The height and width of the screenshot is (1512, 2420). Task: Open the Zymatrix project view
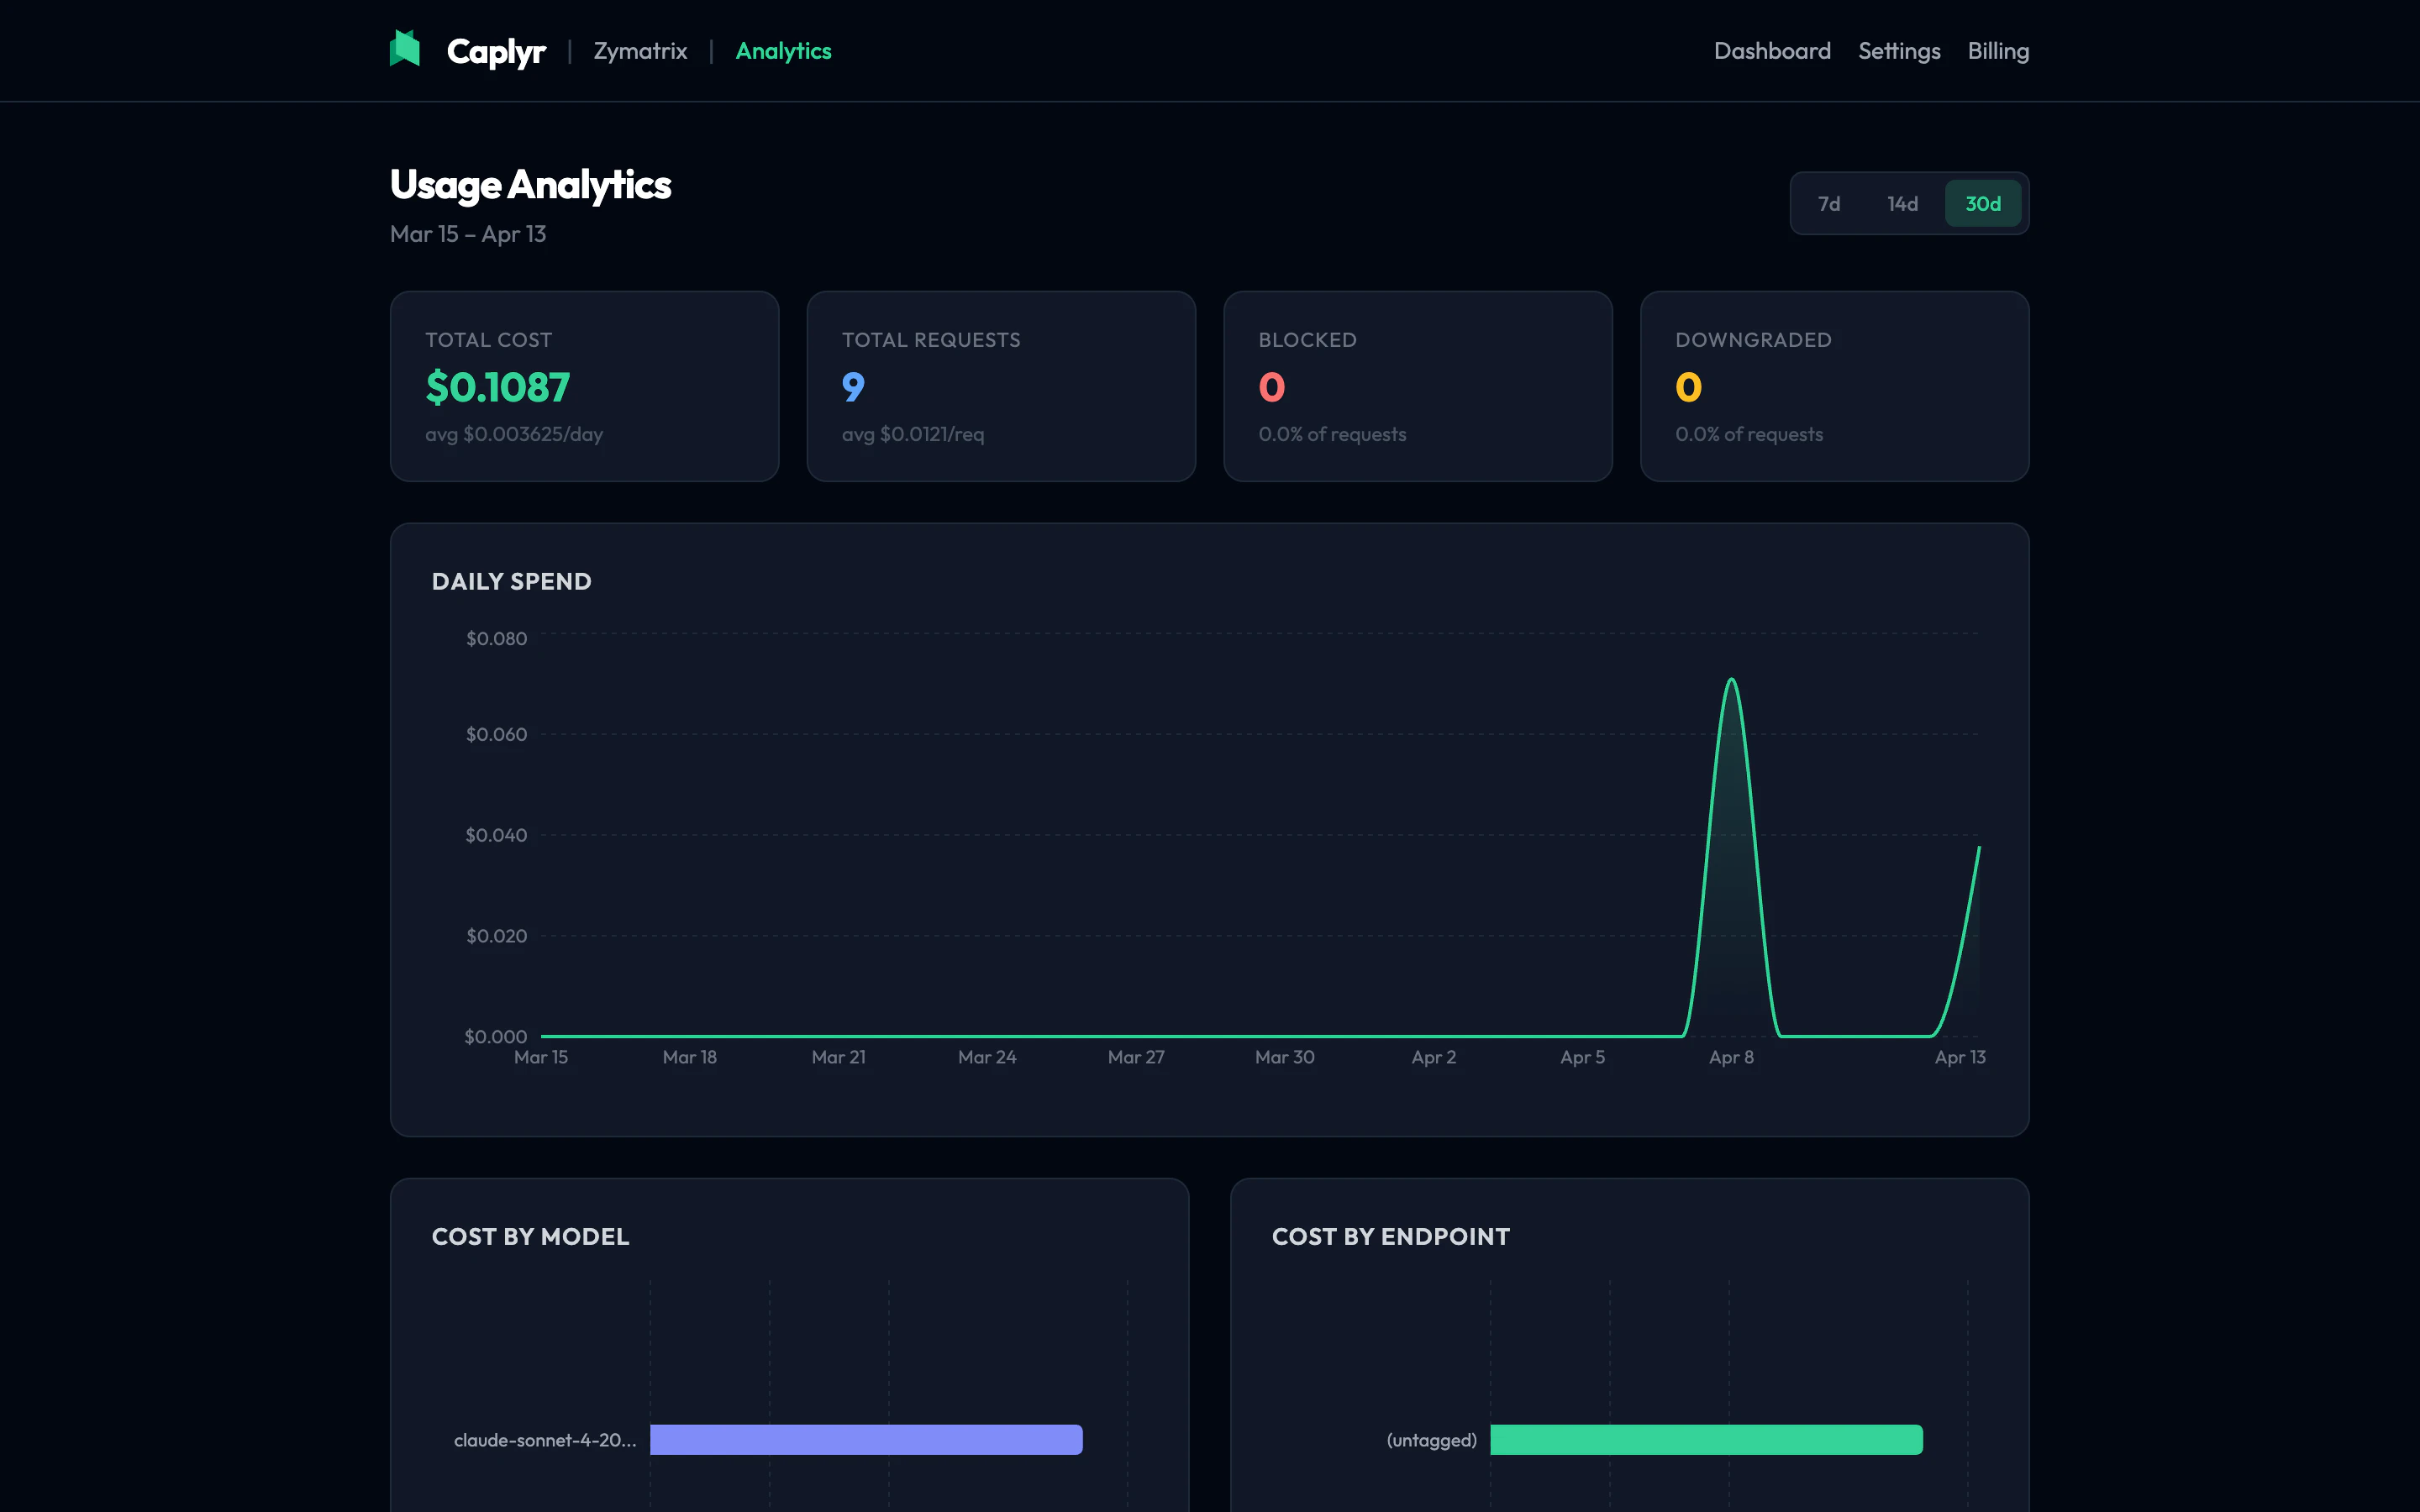click(640, 50)
